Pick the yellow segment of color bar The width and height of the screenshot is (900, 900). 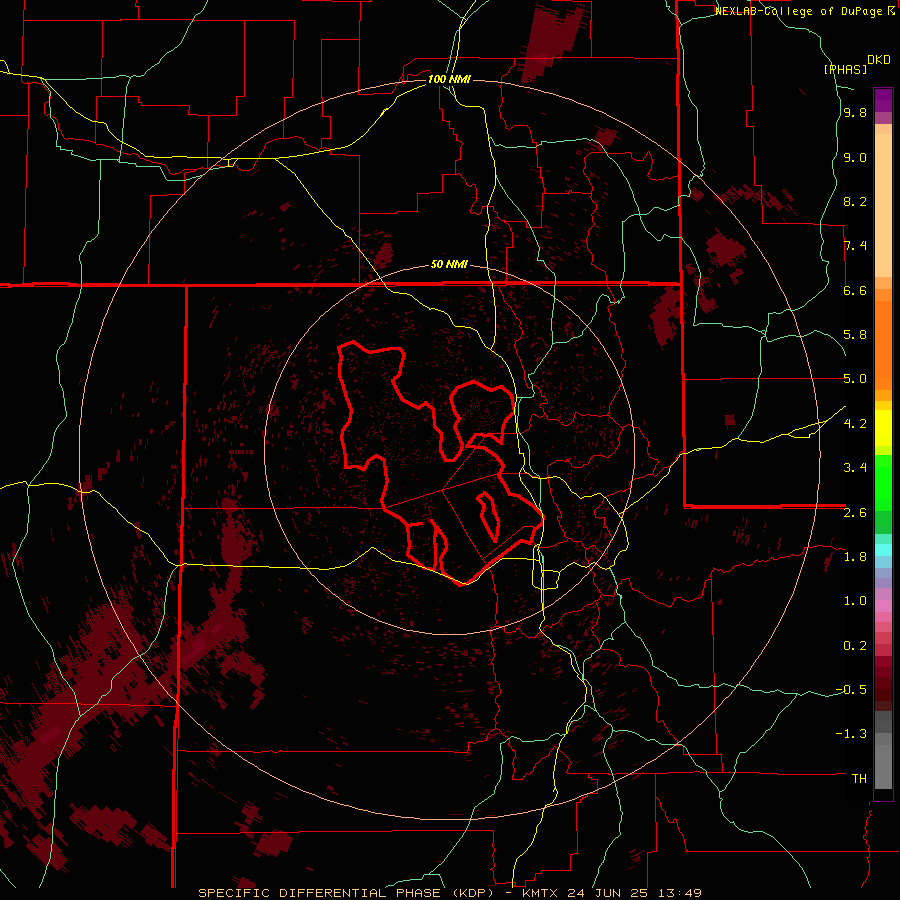click(x=883, y=428)
